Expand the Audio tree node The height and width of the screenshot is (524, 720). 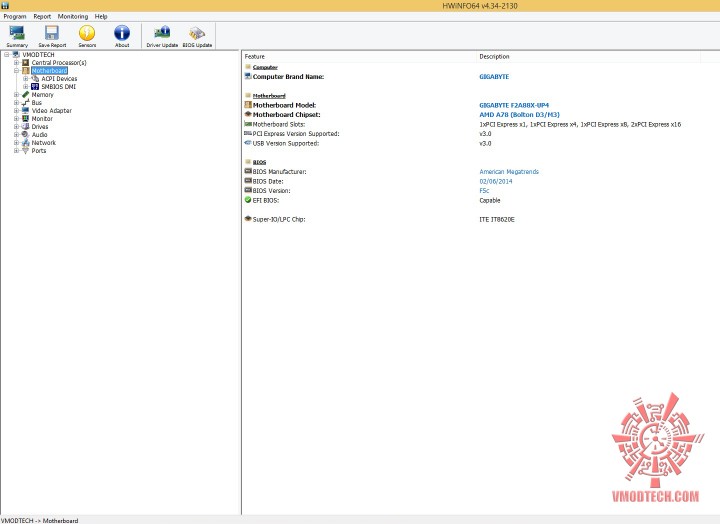coord(17,135)
